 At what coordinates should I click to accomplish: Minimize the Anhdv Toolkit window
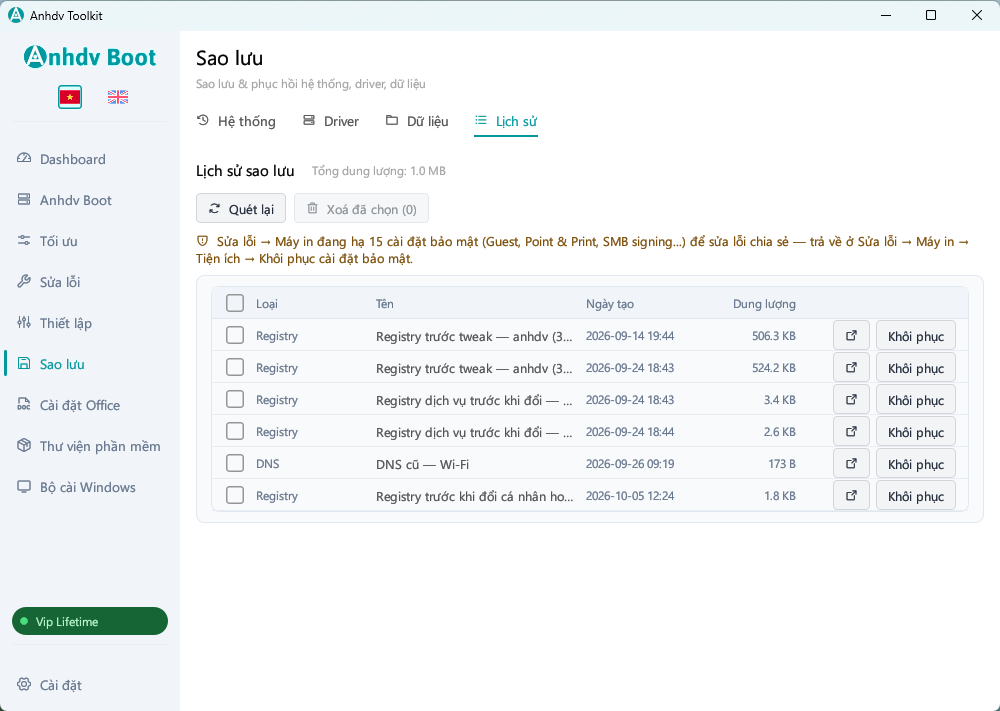coord(886,15)
